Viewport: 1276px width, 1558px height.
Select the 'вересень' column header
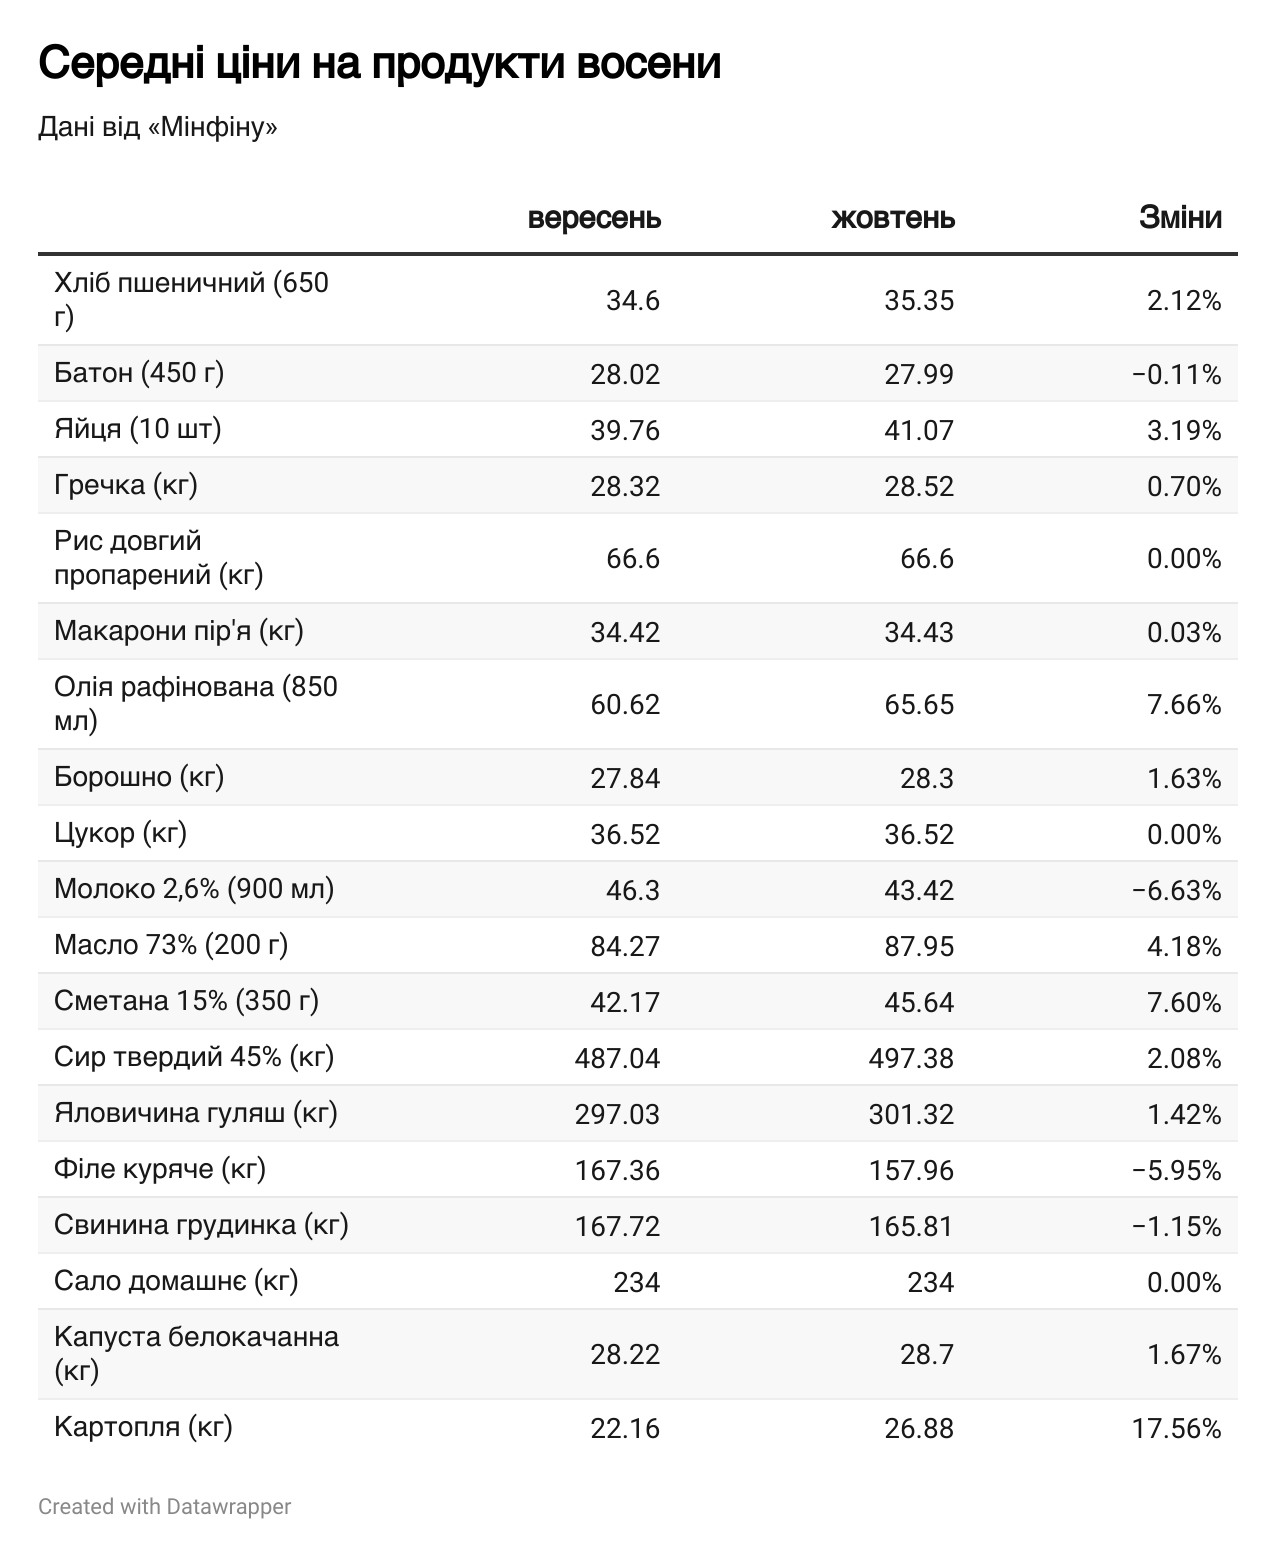(594, 218)
